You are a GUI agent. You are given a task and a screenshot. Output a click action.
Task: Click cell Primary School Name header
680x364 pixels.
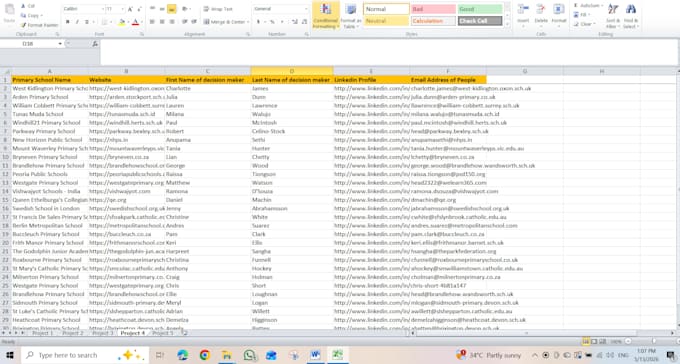(49, 80)
